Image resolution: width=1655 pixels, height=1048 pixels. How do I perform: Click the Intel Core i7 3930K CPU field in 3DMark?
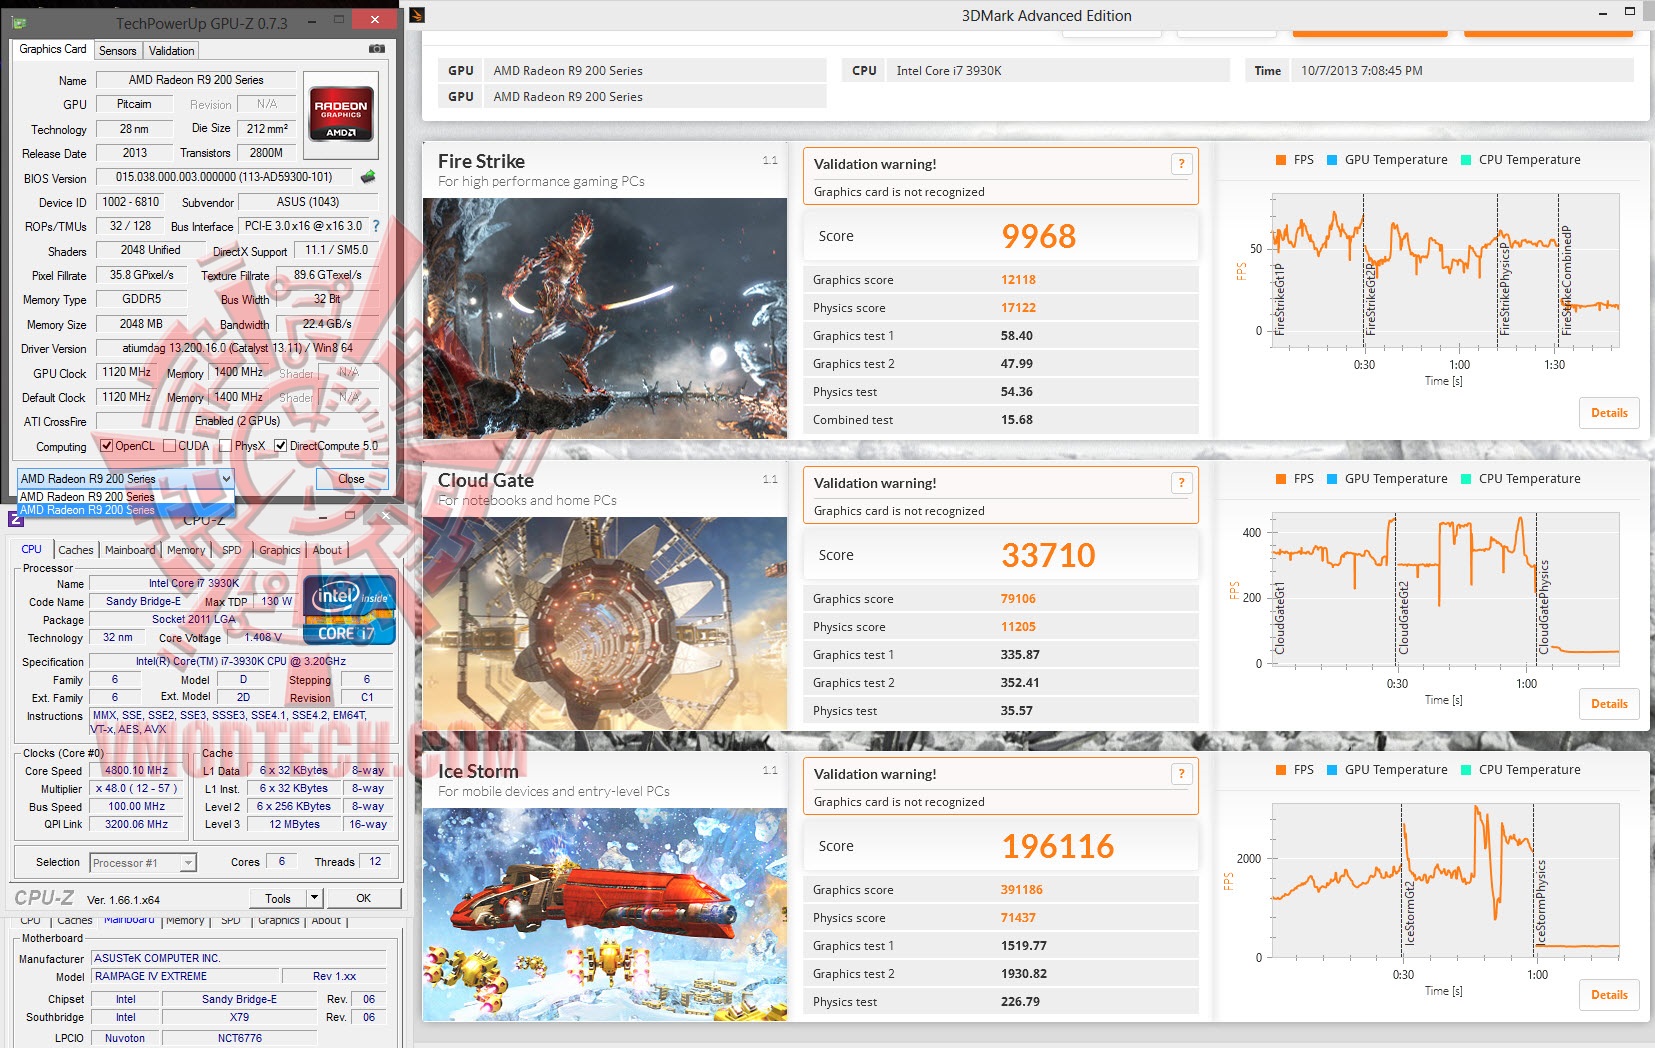tap(1058, 70)
